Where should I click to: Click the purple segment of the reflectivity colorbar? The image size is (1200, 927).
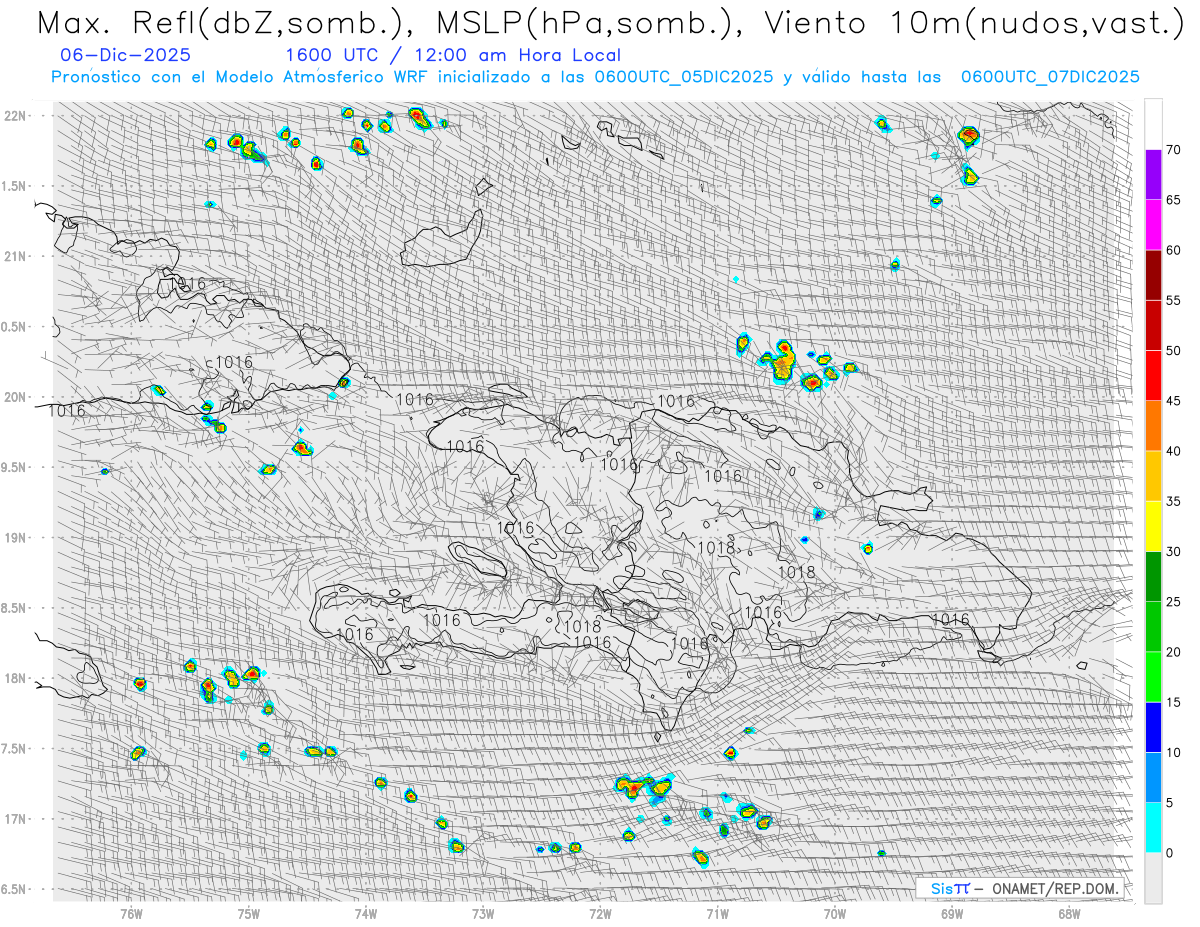coord(1153,175)
